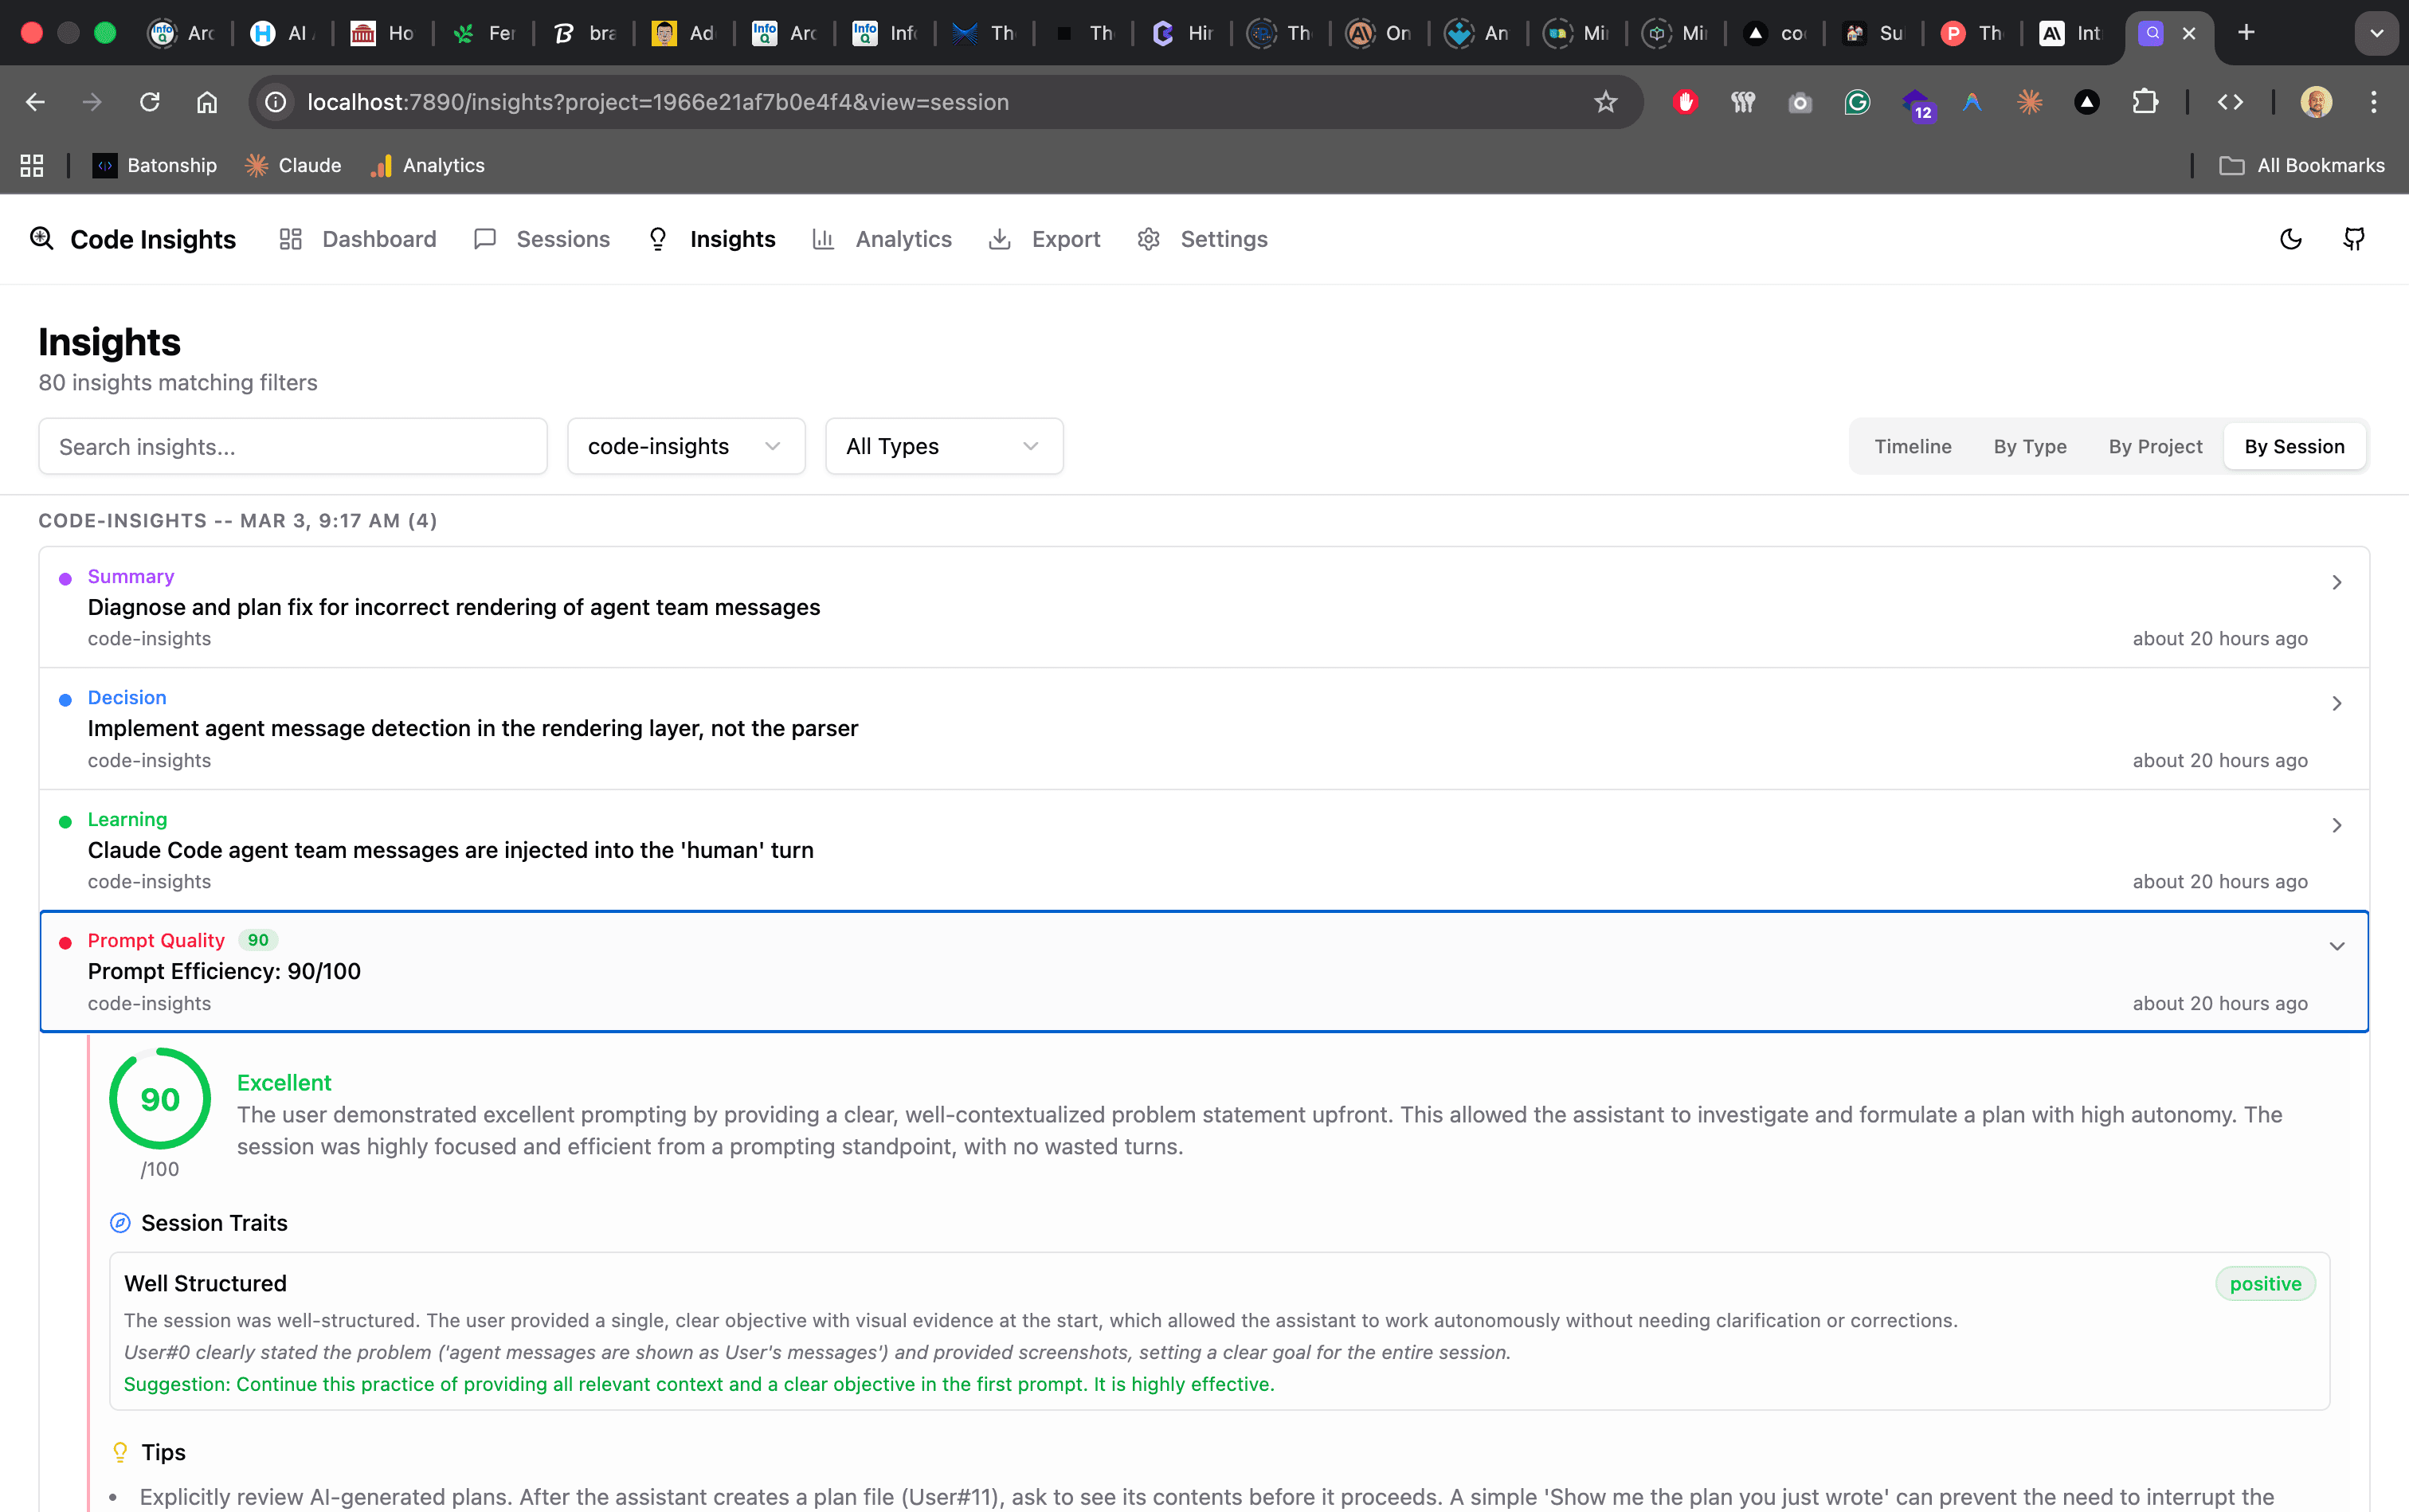This screenshot has height=1512, width=2409.
Task: Click the Export download icon
Action: point(1000,239)
